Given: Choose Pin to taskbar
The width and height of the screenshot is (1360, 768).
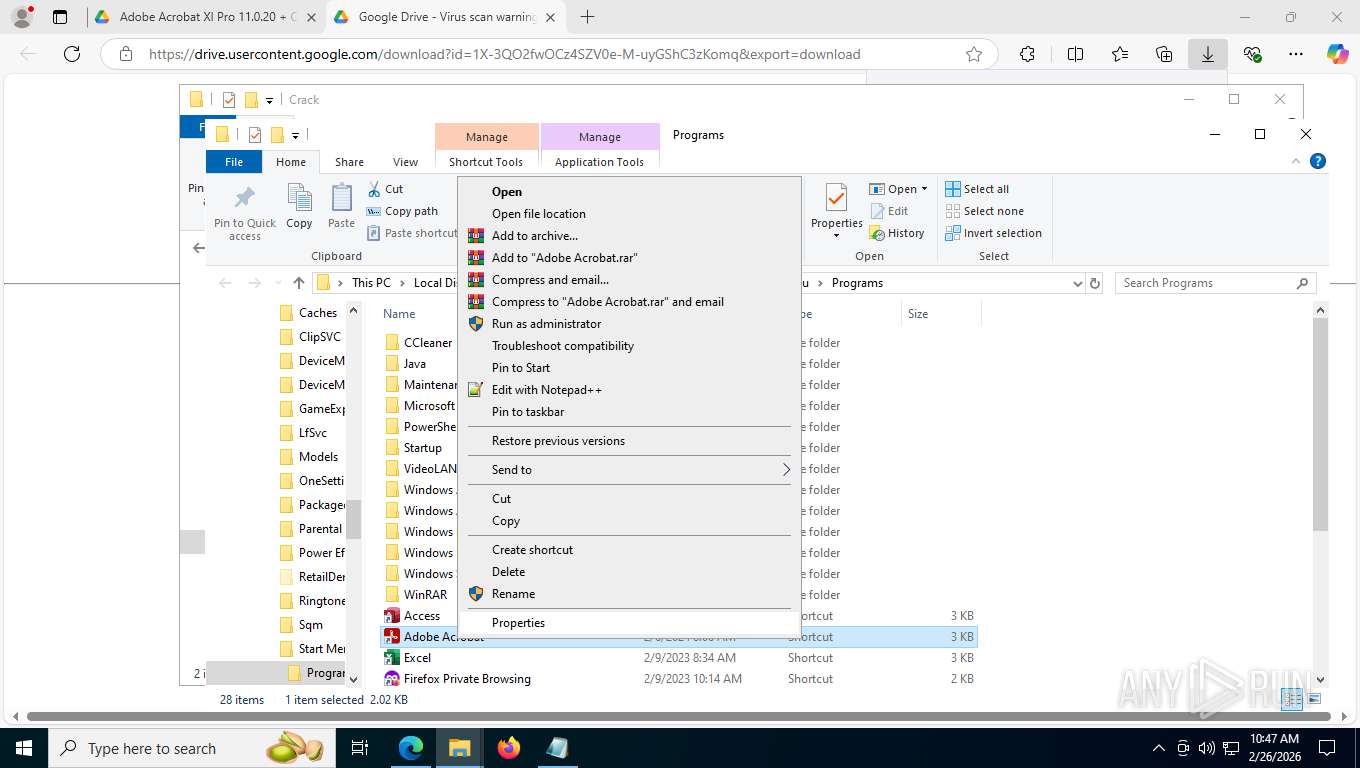Looking at the screenshot, I should [630, 412].
